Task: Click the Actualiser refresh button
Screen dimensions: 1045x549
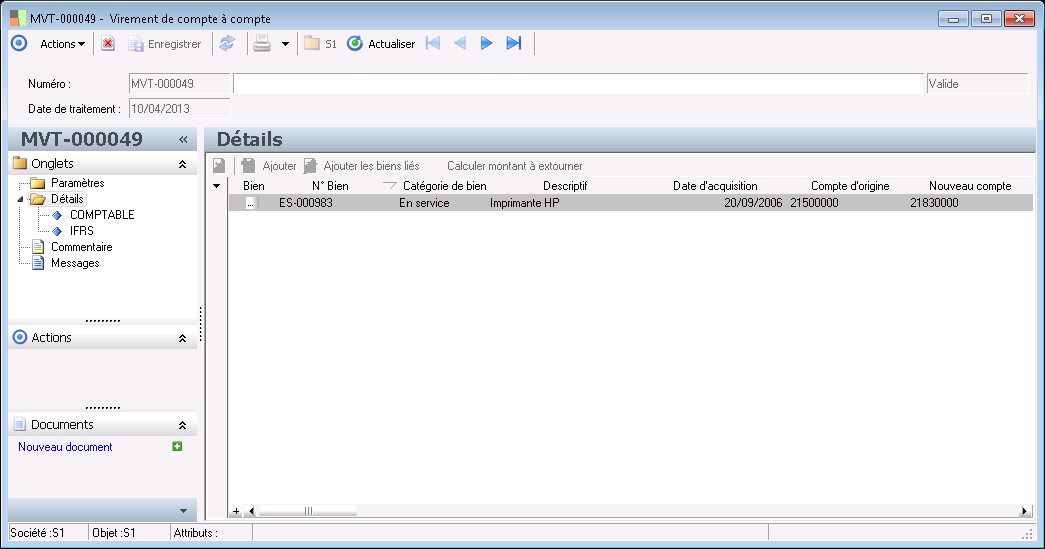Action: (x=381, y=44)
